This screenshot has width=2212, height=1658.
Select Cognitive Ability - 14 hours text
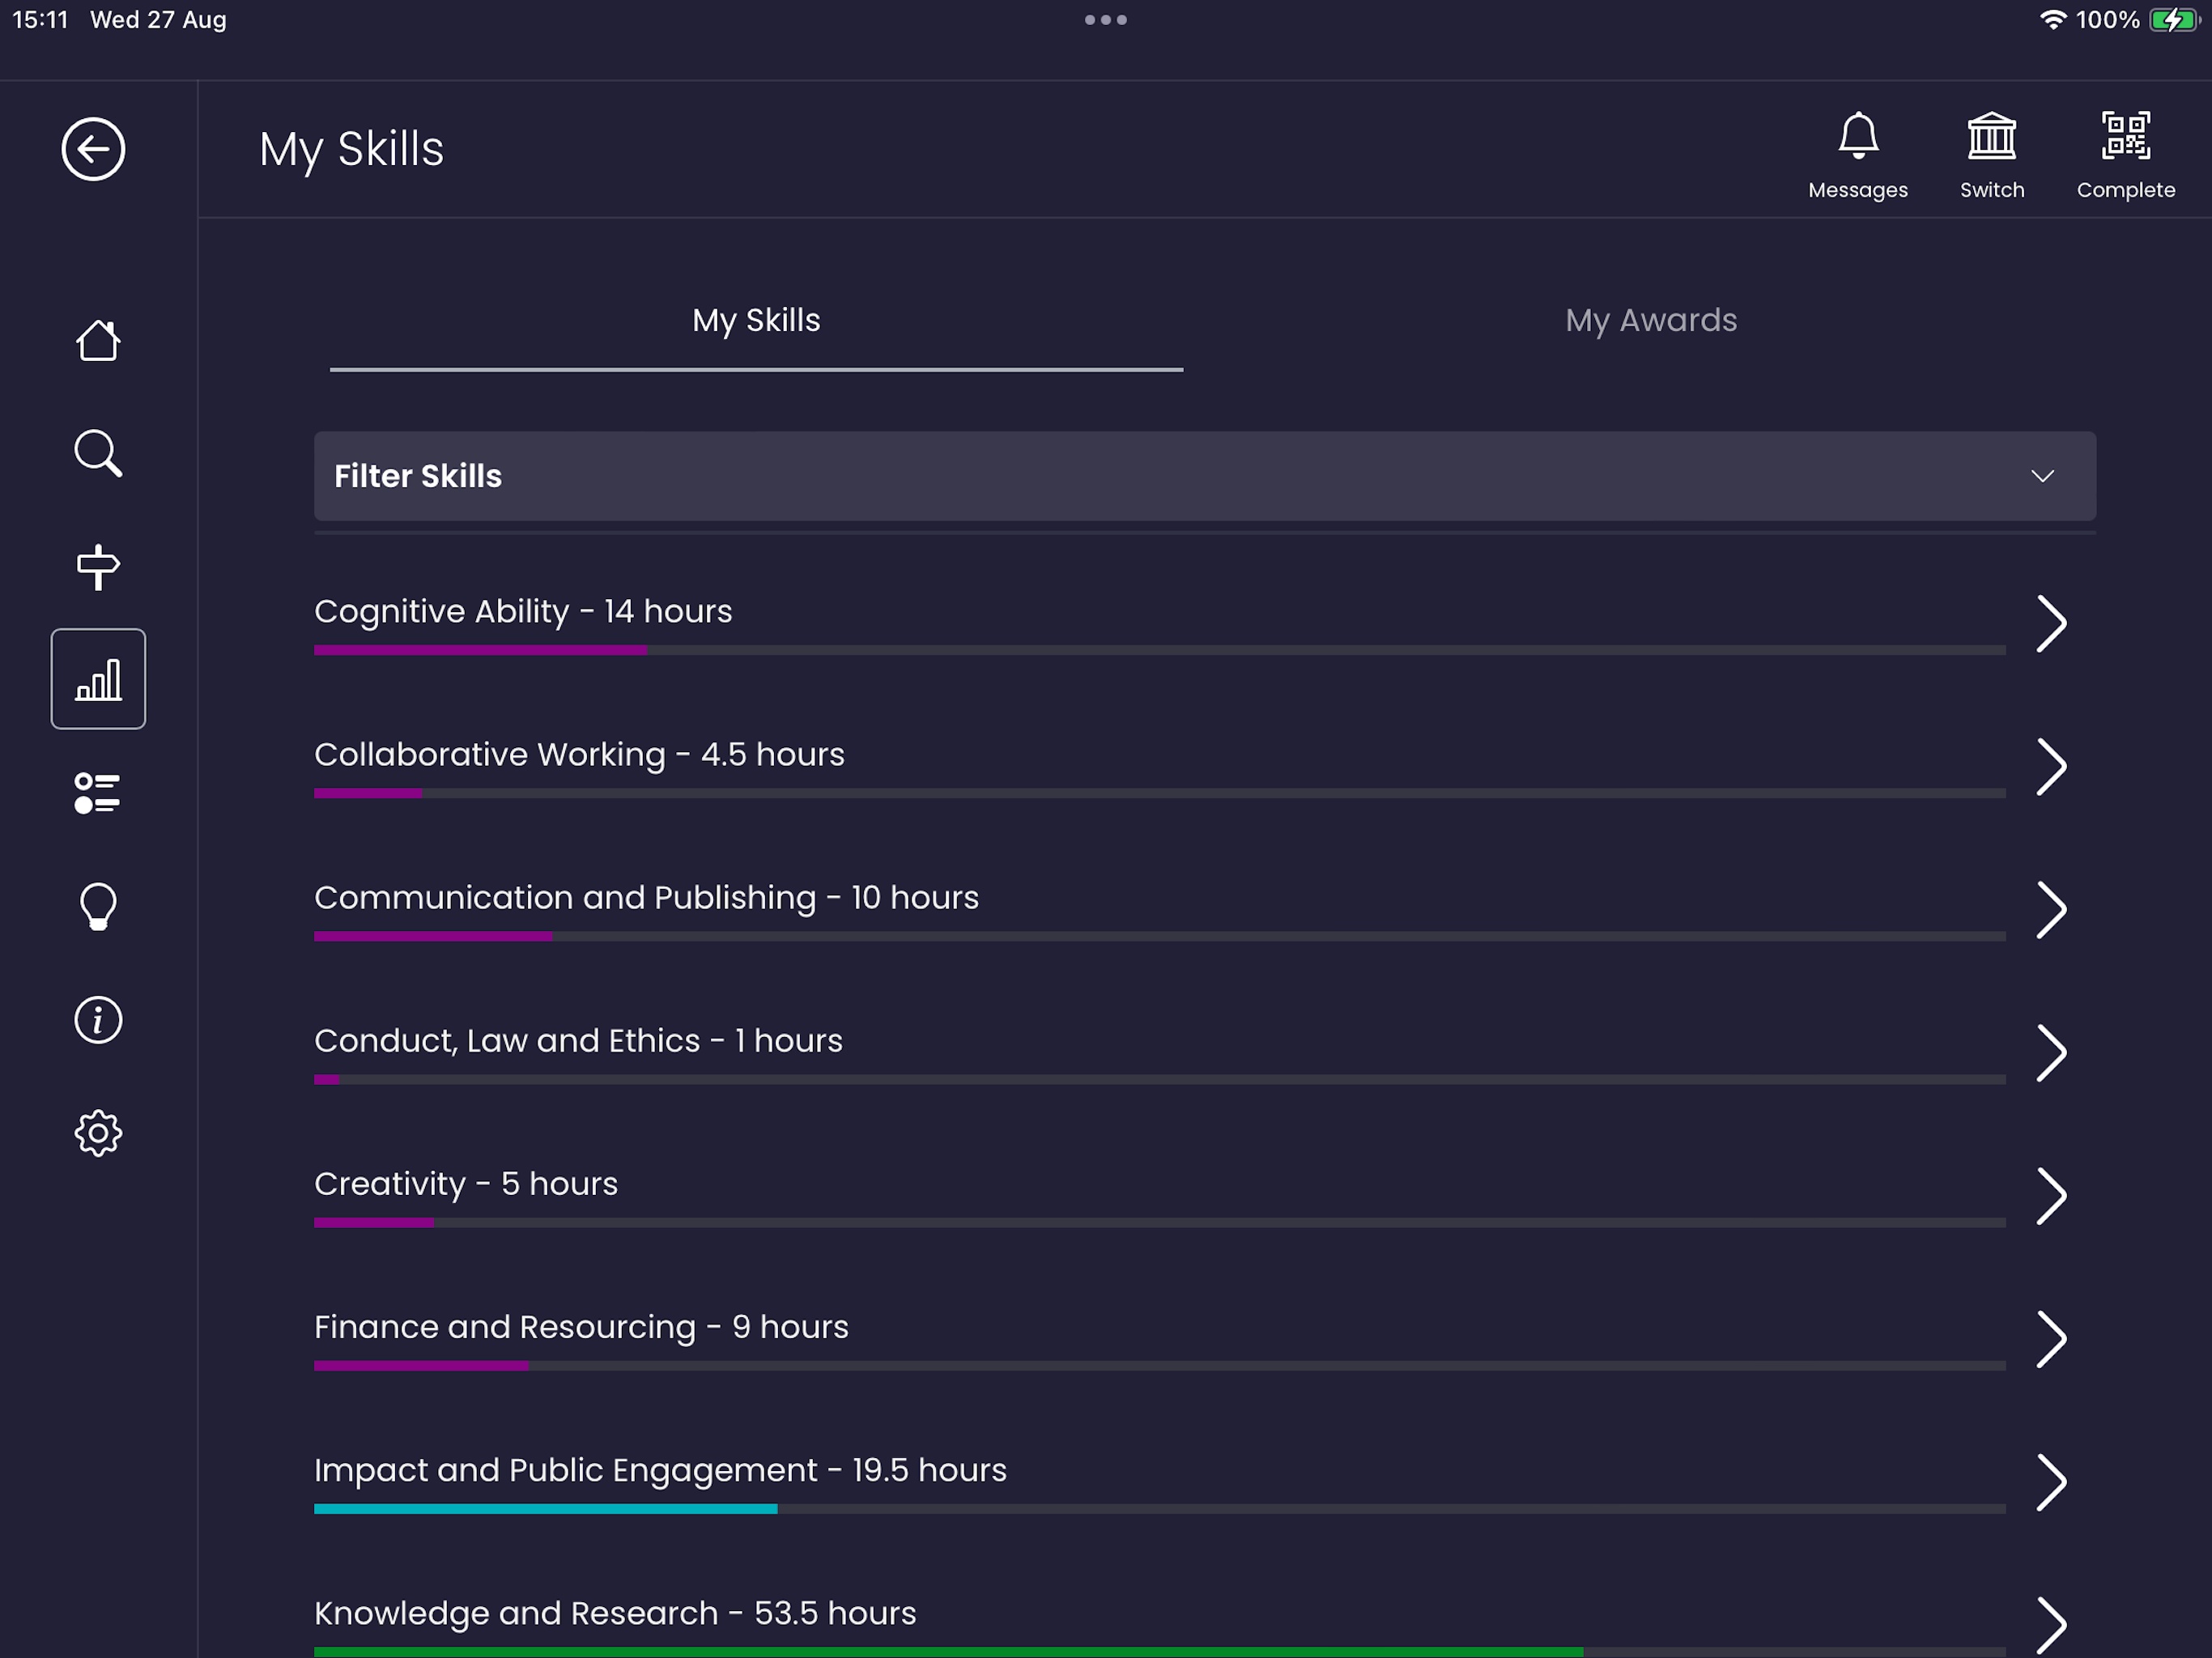[x=523, y=611]
